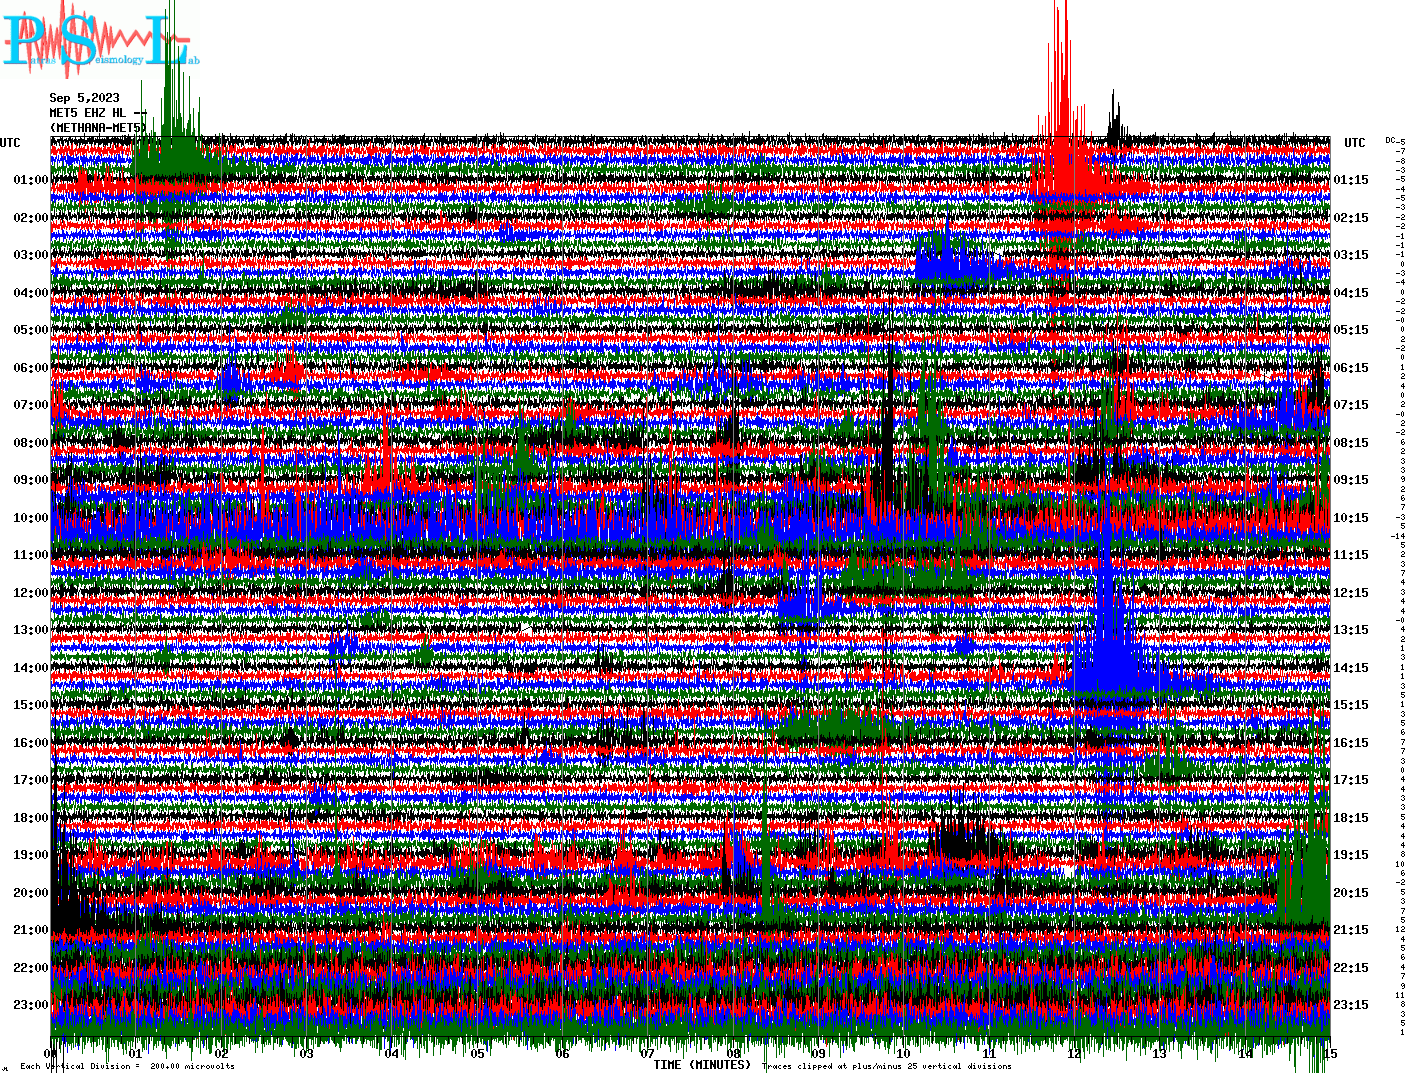Click the 10:15 time label on right
The width and height of the screenshot is (1410, 1080).
click(x=1351, y=518)
